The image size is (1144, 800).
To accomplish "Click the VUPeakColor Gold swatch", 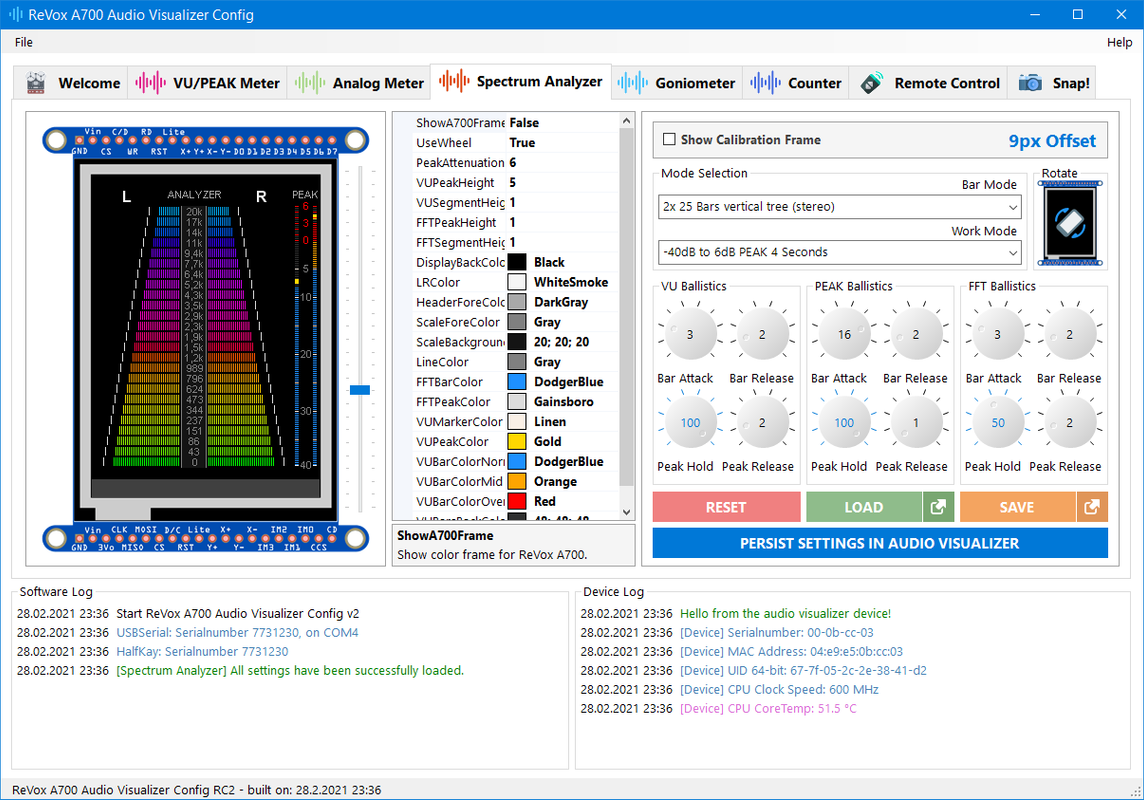I will tap(517, 442).
